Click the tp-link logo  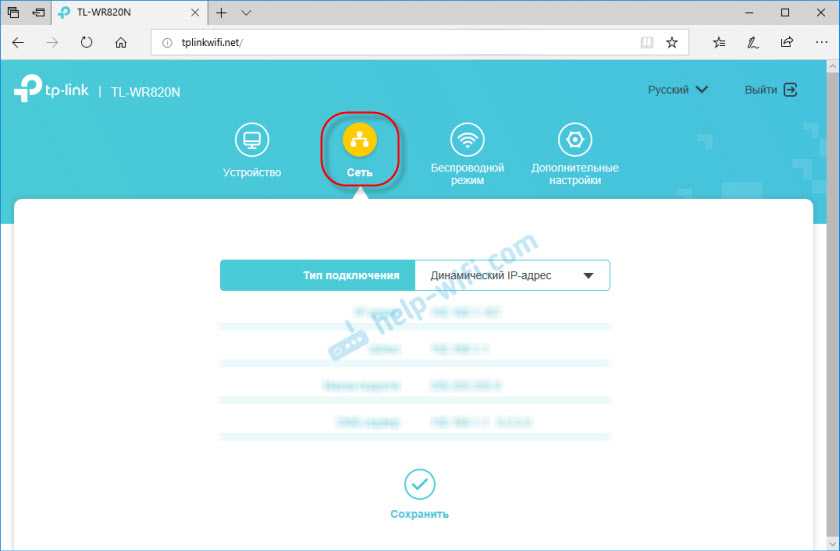51,89
